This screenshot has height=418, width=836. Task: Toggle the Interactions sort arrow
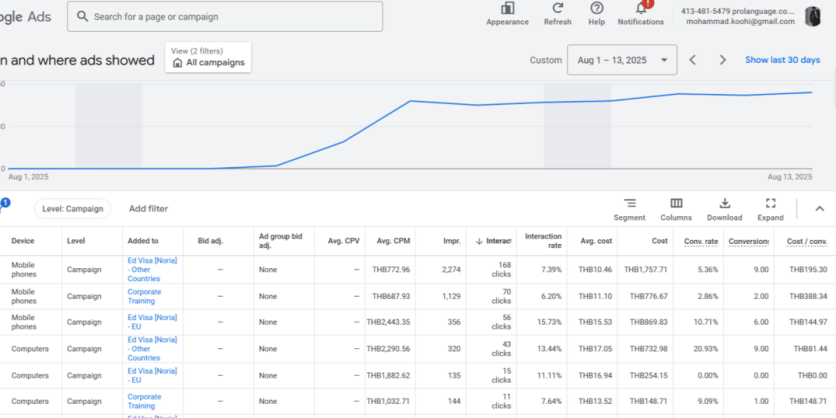[x=478, y=241]
